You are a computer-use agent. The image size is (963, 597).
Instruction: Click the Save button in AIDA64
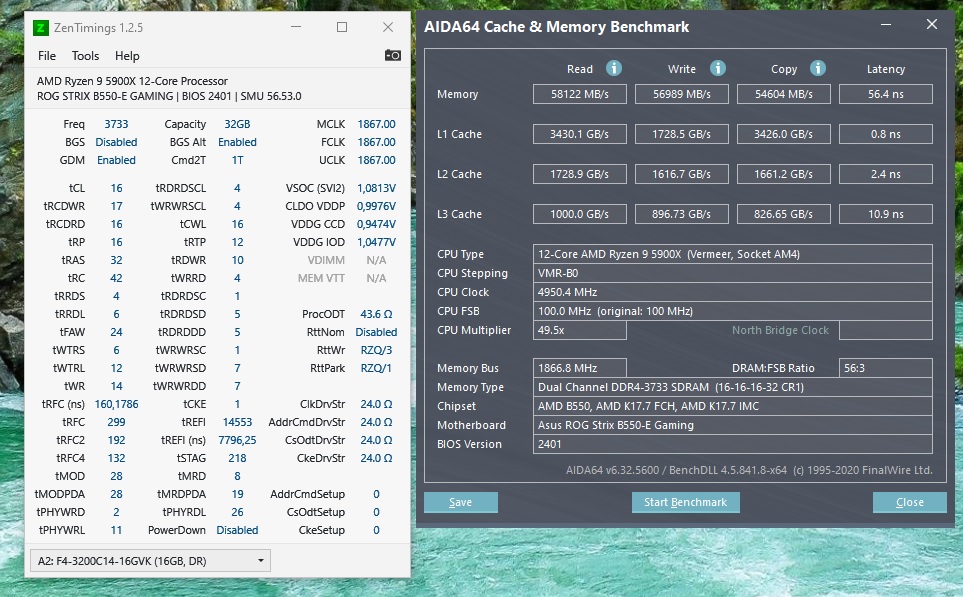click(x=461, y=502)
